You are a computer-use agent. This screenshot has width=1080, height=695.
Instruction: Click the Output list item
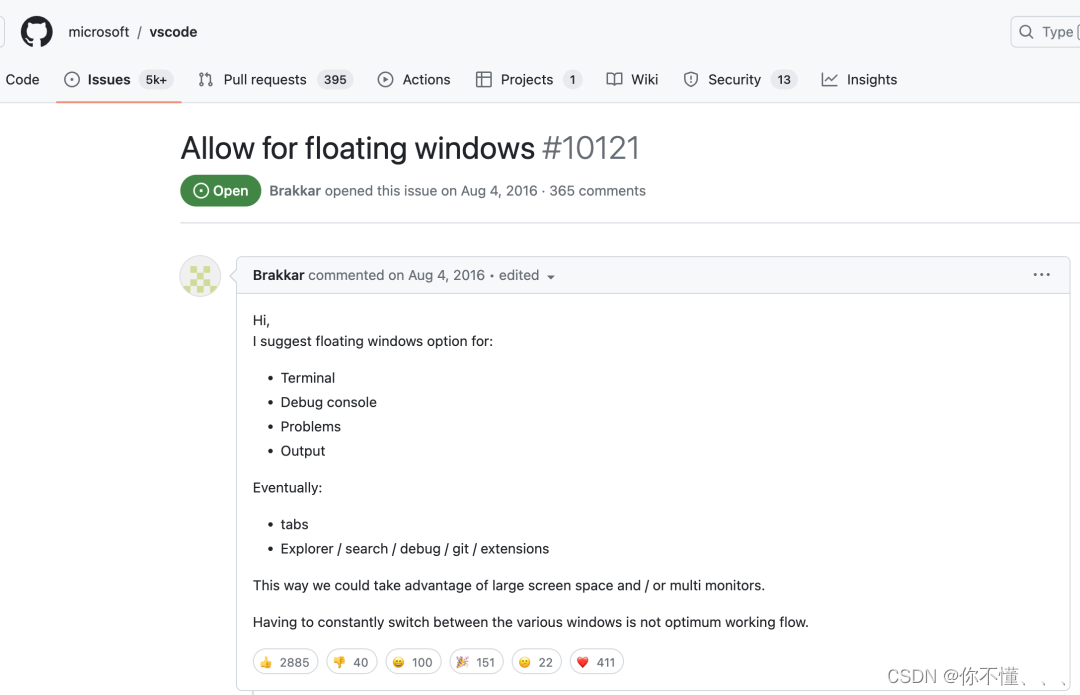[302, 451]
